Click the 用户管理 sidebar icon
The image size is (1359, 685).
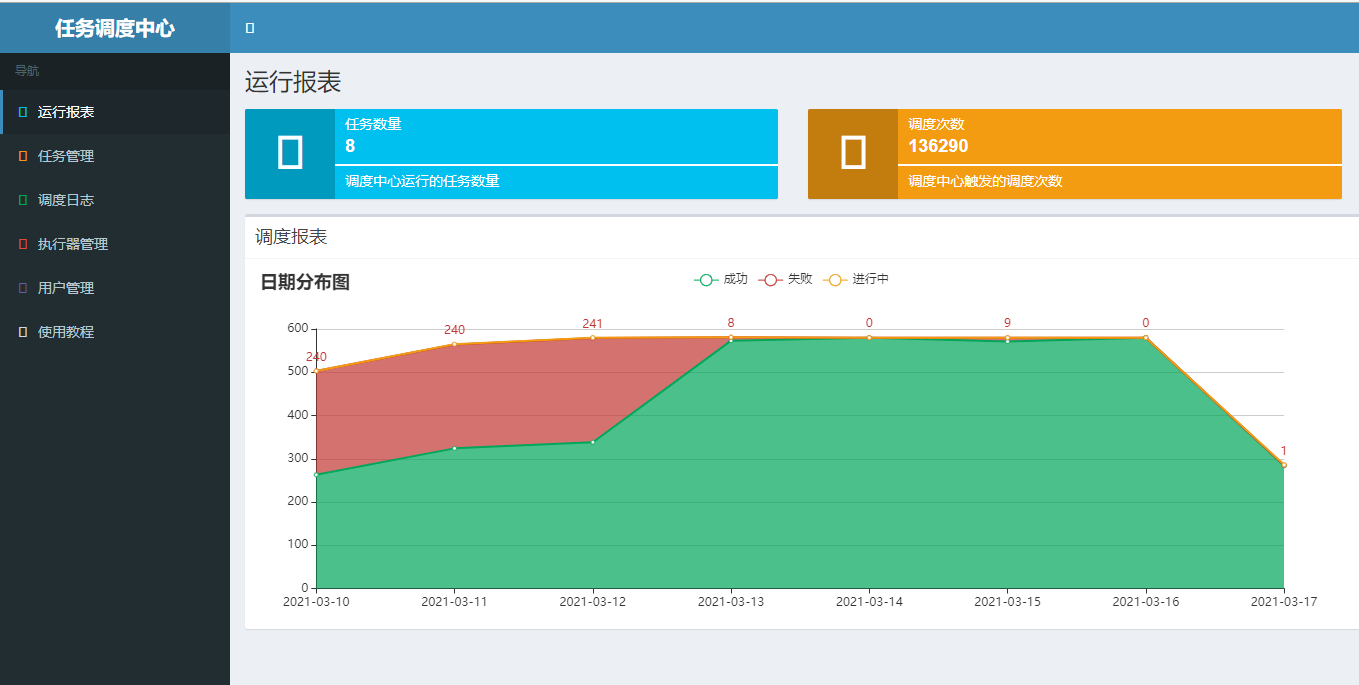click(x=23, y=288)
